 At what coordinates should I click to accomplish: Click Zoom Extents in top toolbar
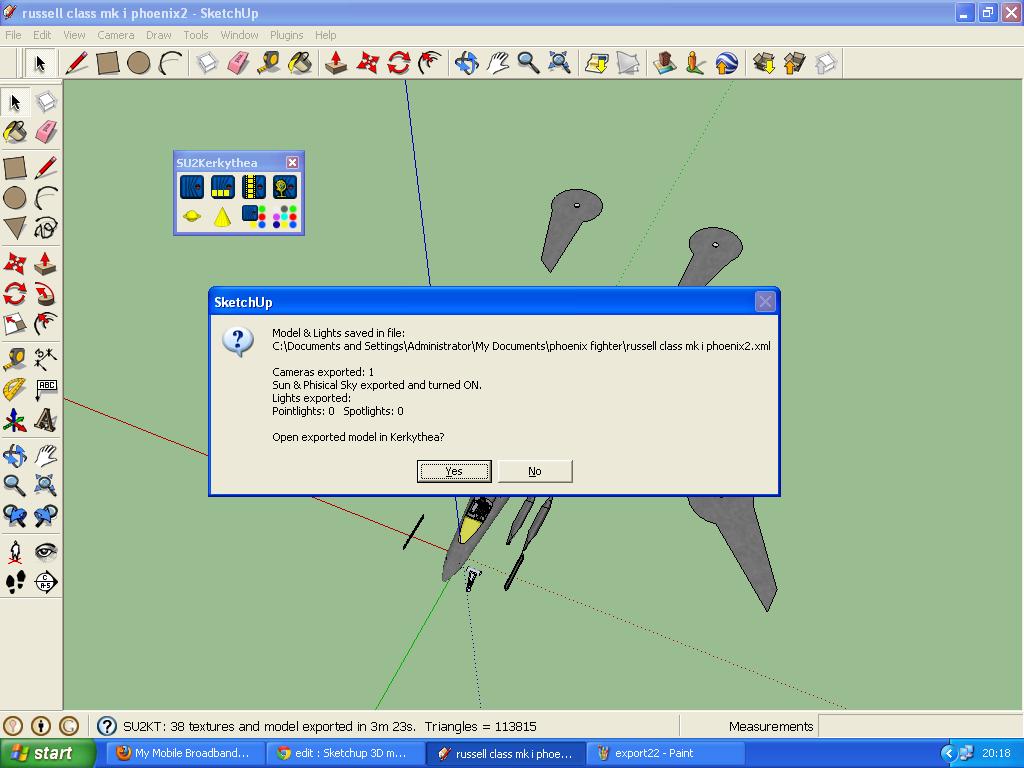tap(560, 63)
